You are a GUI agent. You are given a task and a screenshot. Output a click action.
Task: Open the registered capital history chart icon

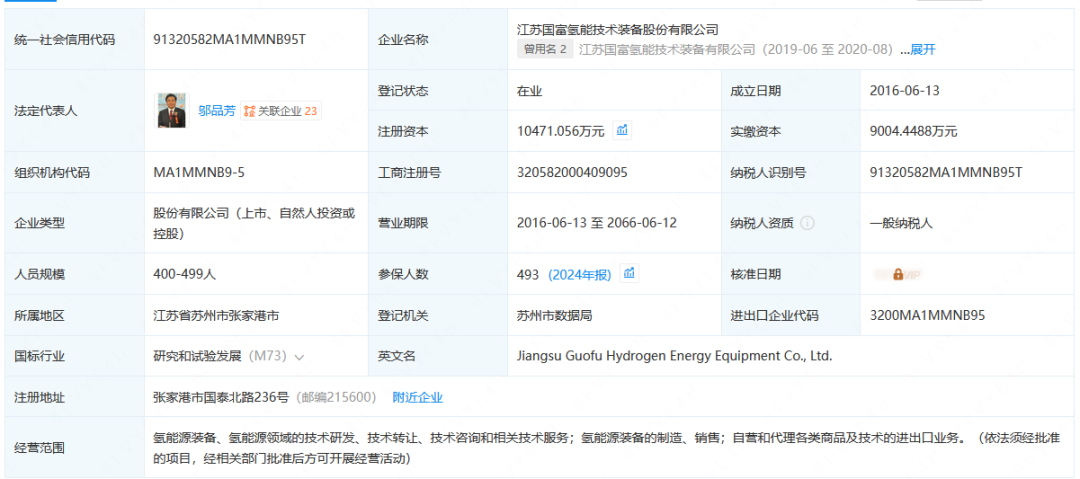tap(622, 130)
